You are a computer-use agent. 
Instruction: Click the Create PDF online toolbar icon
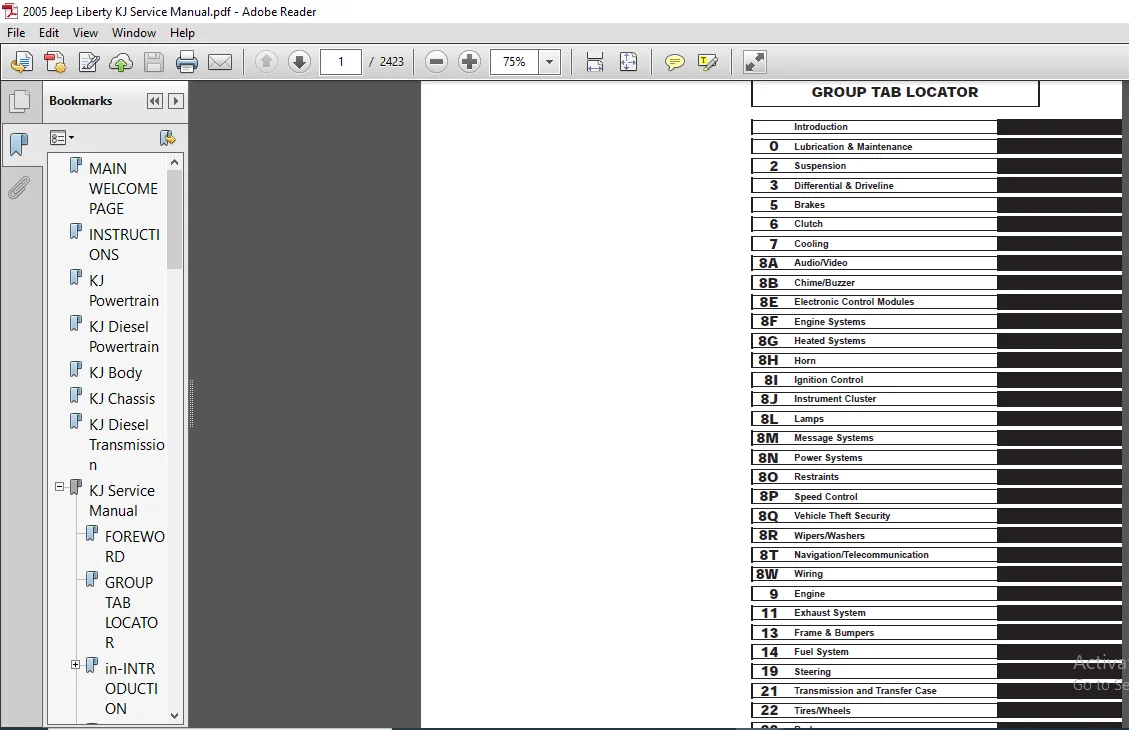pyautogui.click(x=22, y=62)
